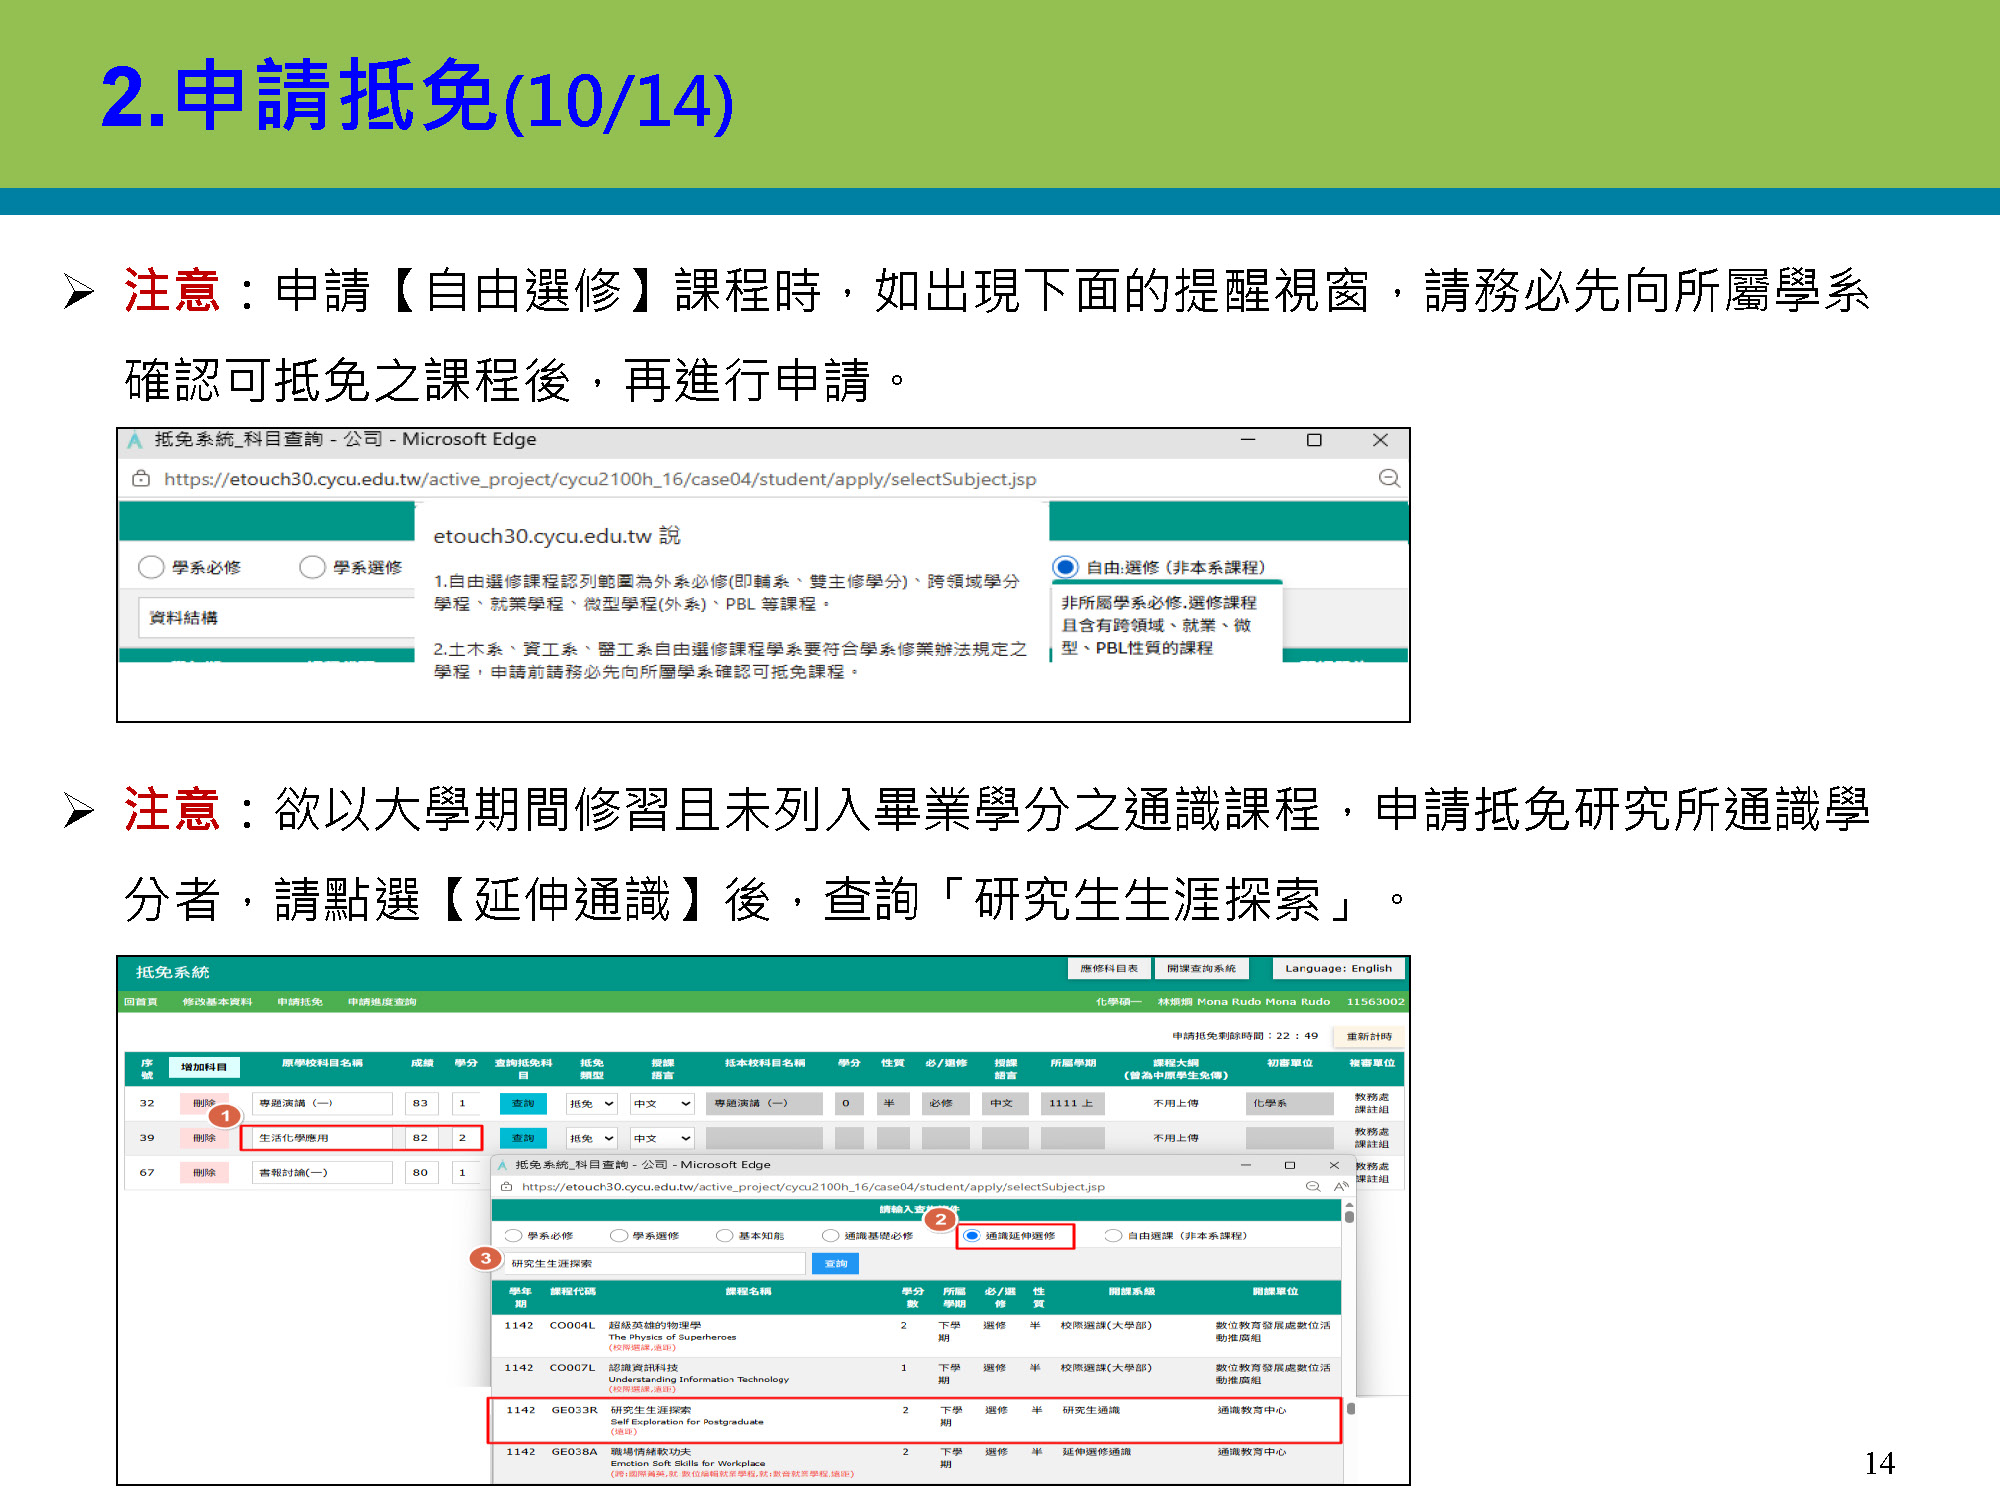Viewport: 2000px width, 1500px height.
Task: Open 修改基本資料 menu item
Action: pyautogui.click(x=217, y=1001)
